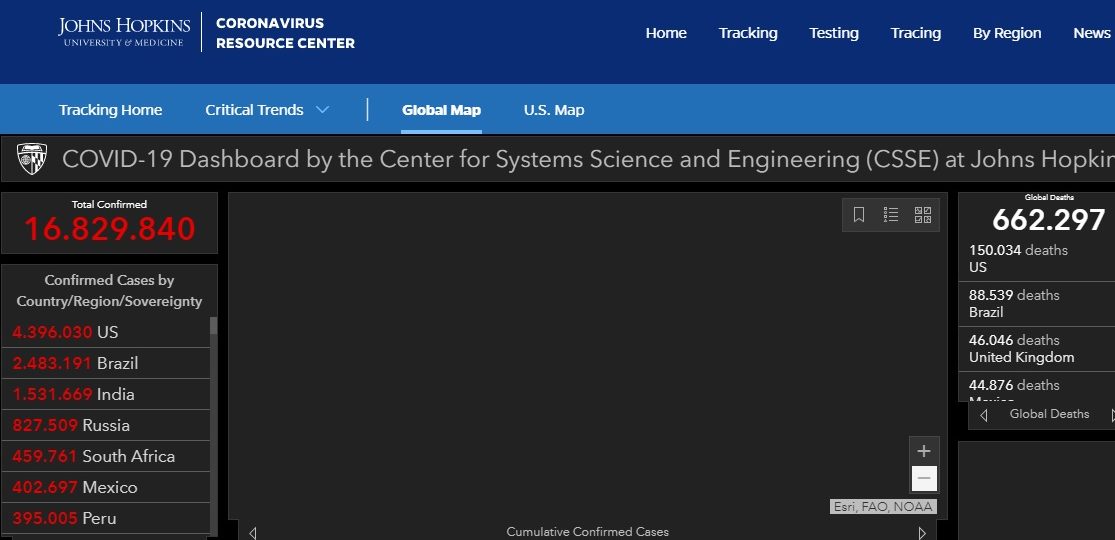Go to previous panel left of Global Deaths
Screen dimensions: 1115x540
pos(983,415)
